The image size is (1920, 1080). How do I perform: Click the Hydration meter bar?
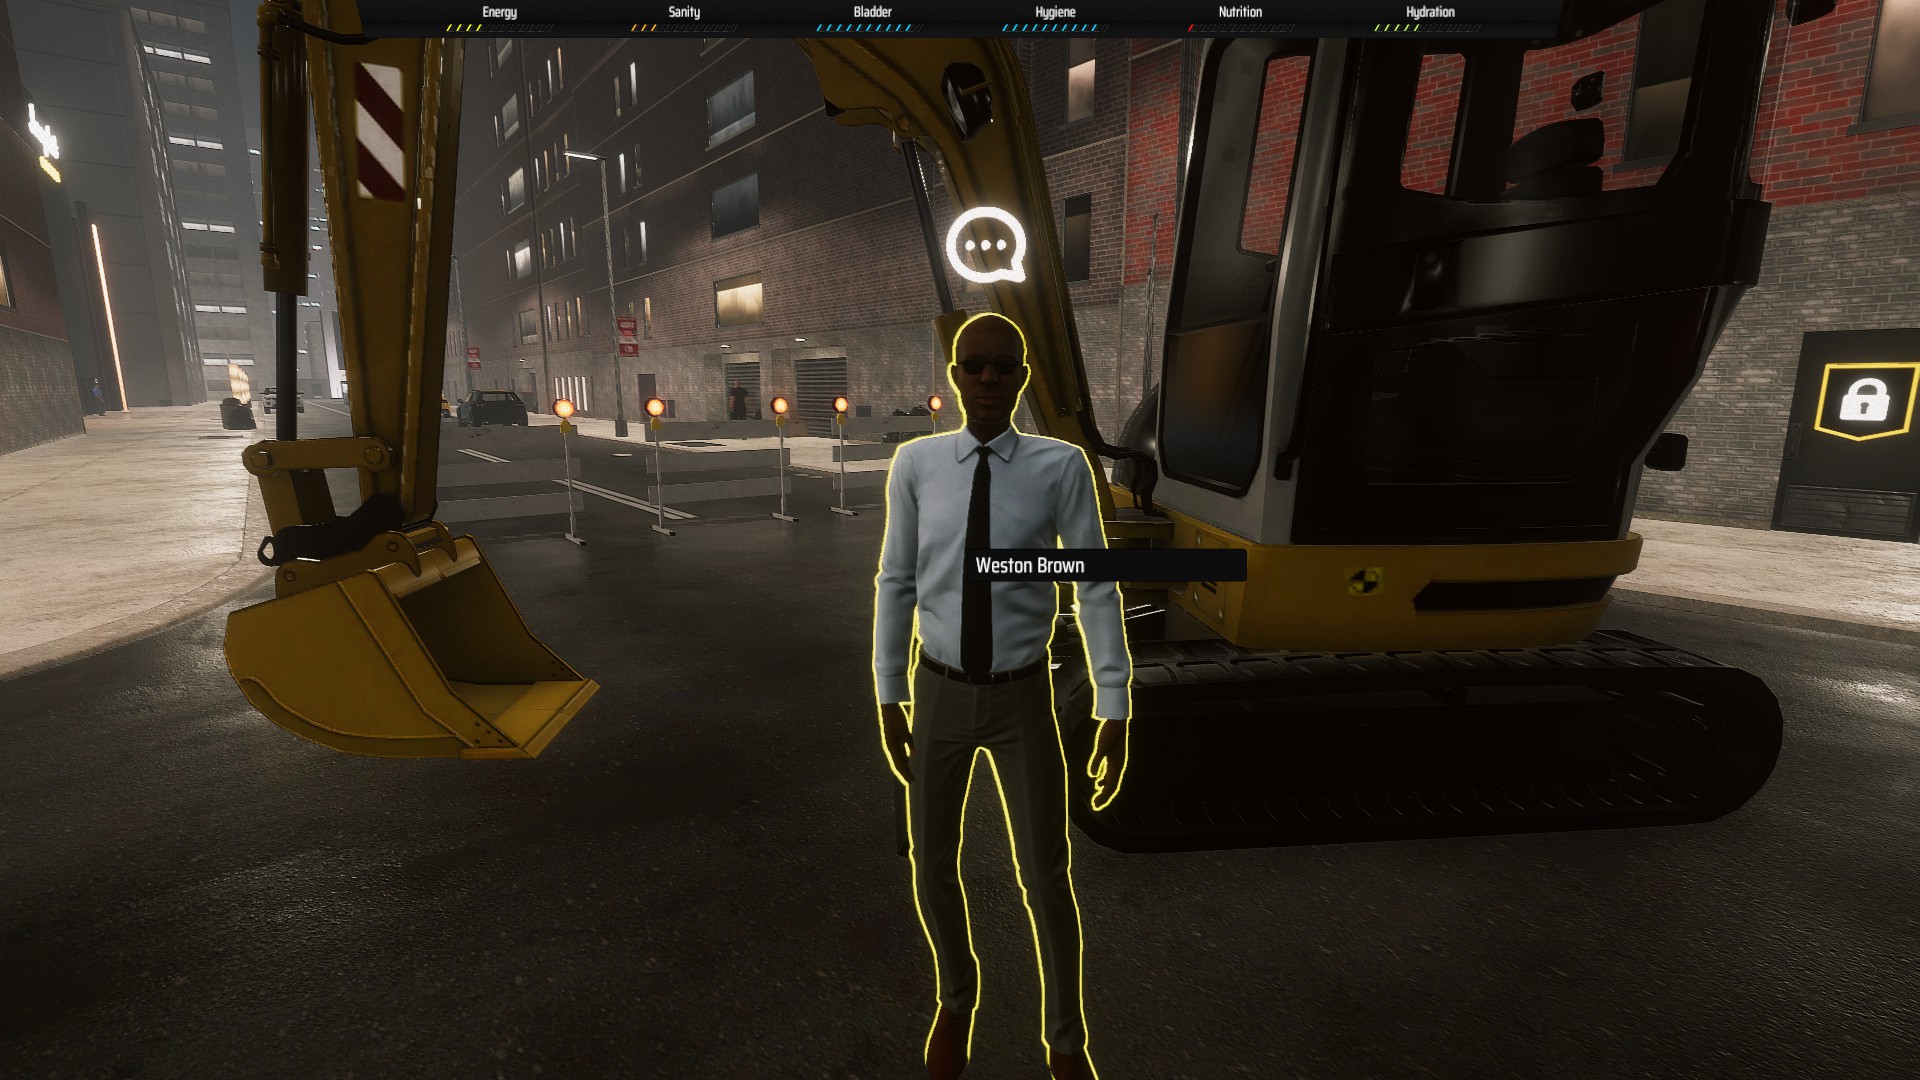pyautogui.click(x=1428, y=28)
